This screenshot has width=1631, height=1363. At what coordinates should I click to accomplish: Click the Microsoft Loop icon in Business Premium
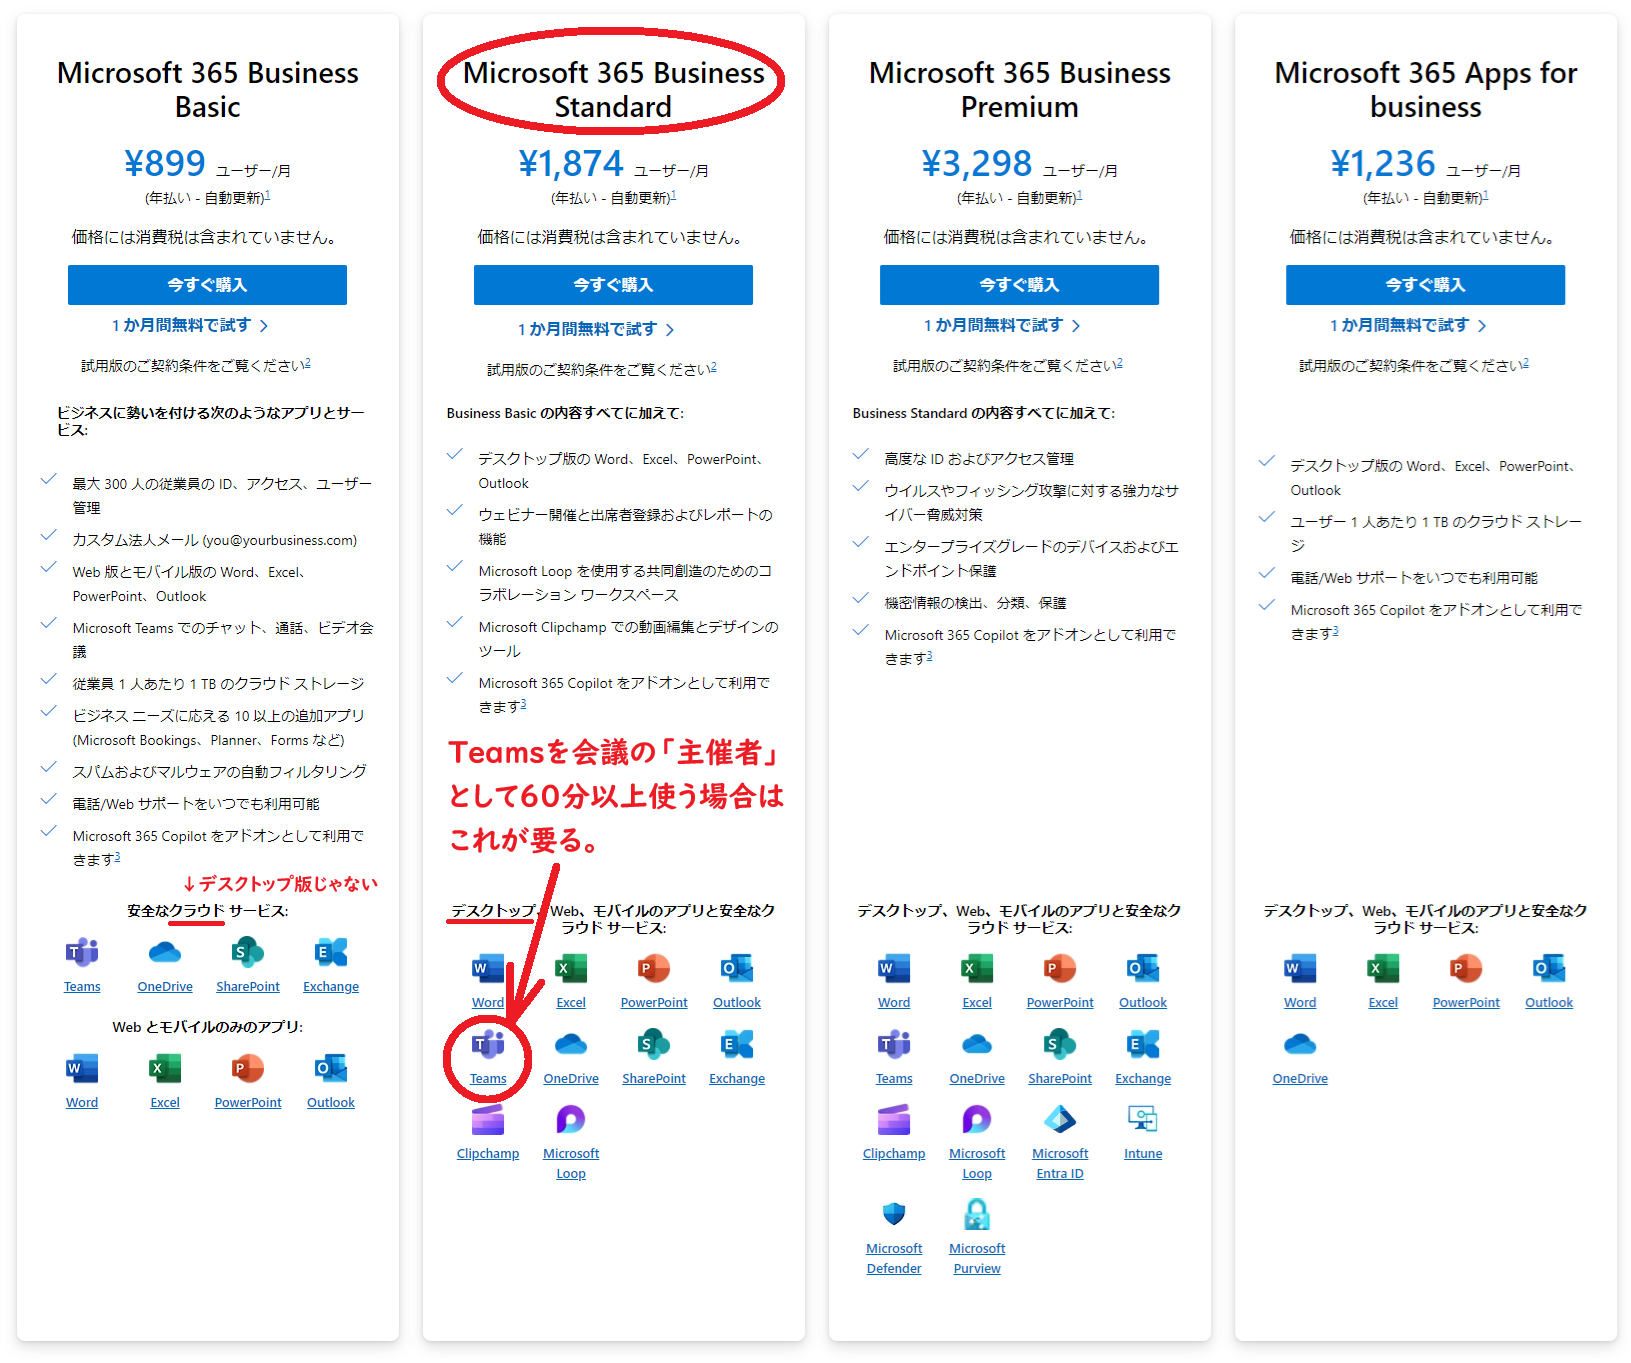click(977, 1120)
